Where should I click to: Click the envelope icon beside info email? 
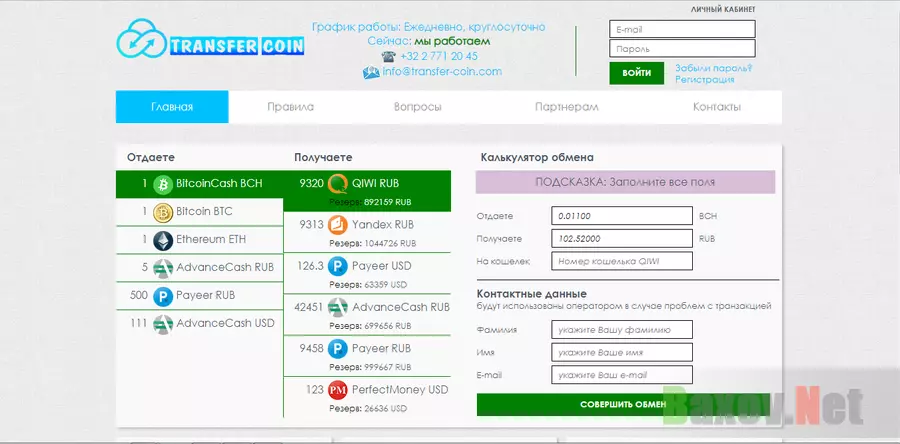[x=371, y=72]
